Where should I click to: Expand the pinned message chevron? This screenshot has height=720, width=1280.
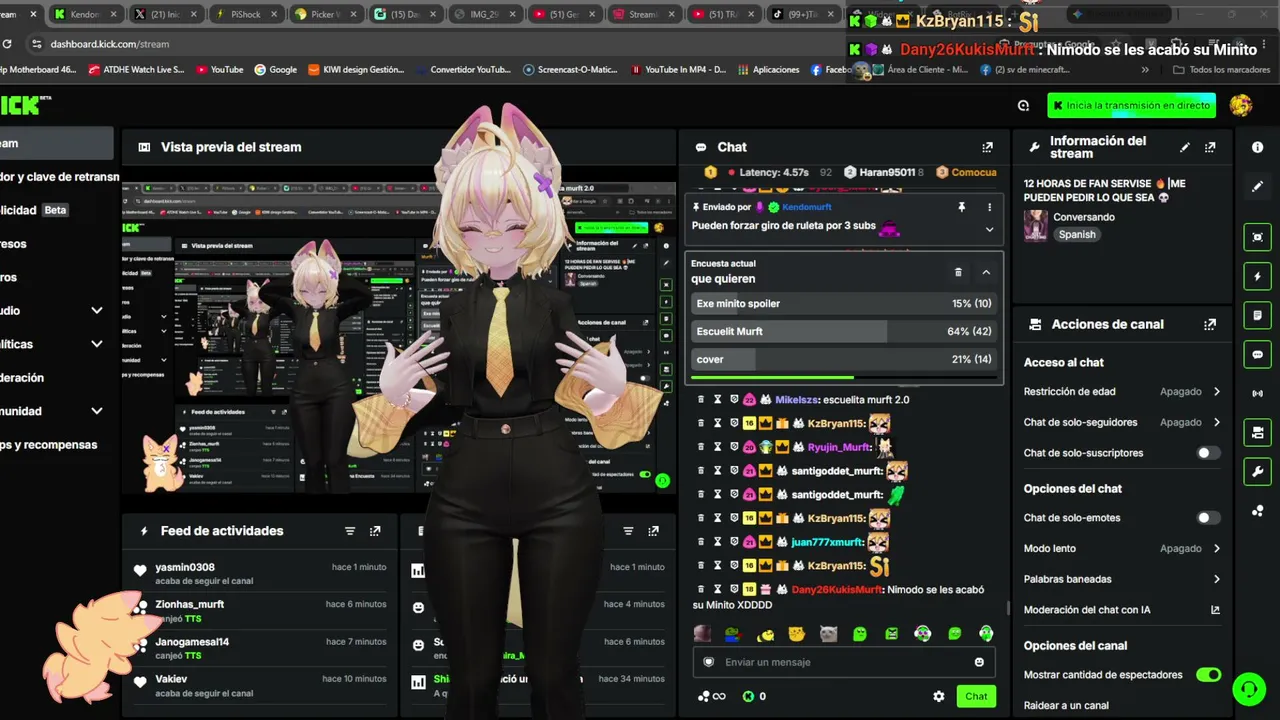click(x=989, y=229)
